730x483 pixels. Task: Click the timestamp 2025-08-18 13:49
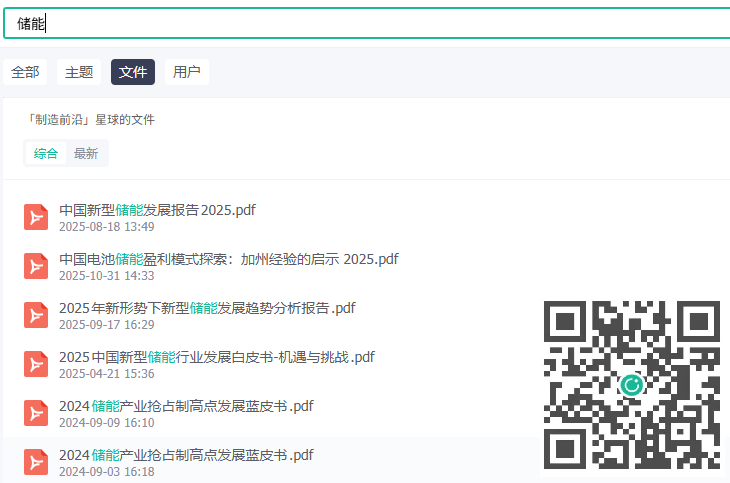tap(107, 227)
